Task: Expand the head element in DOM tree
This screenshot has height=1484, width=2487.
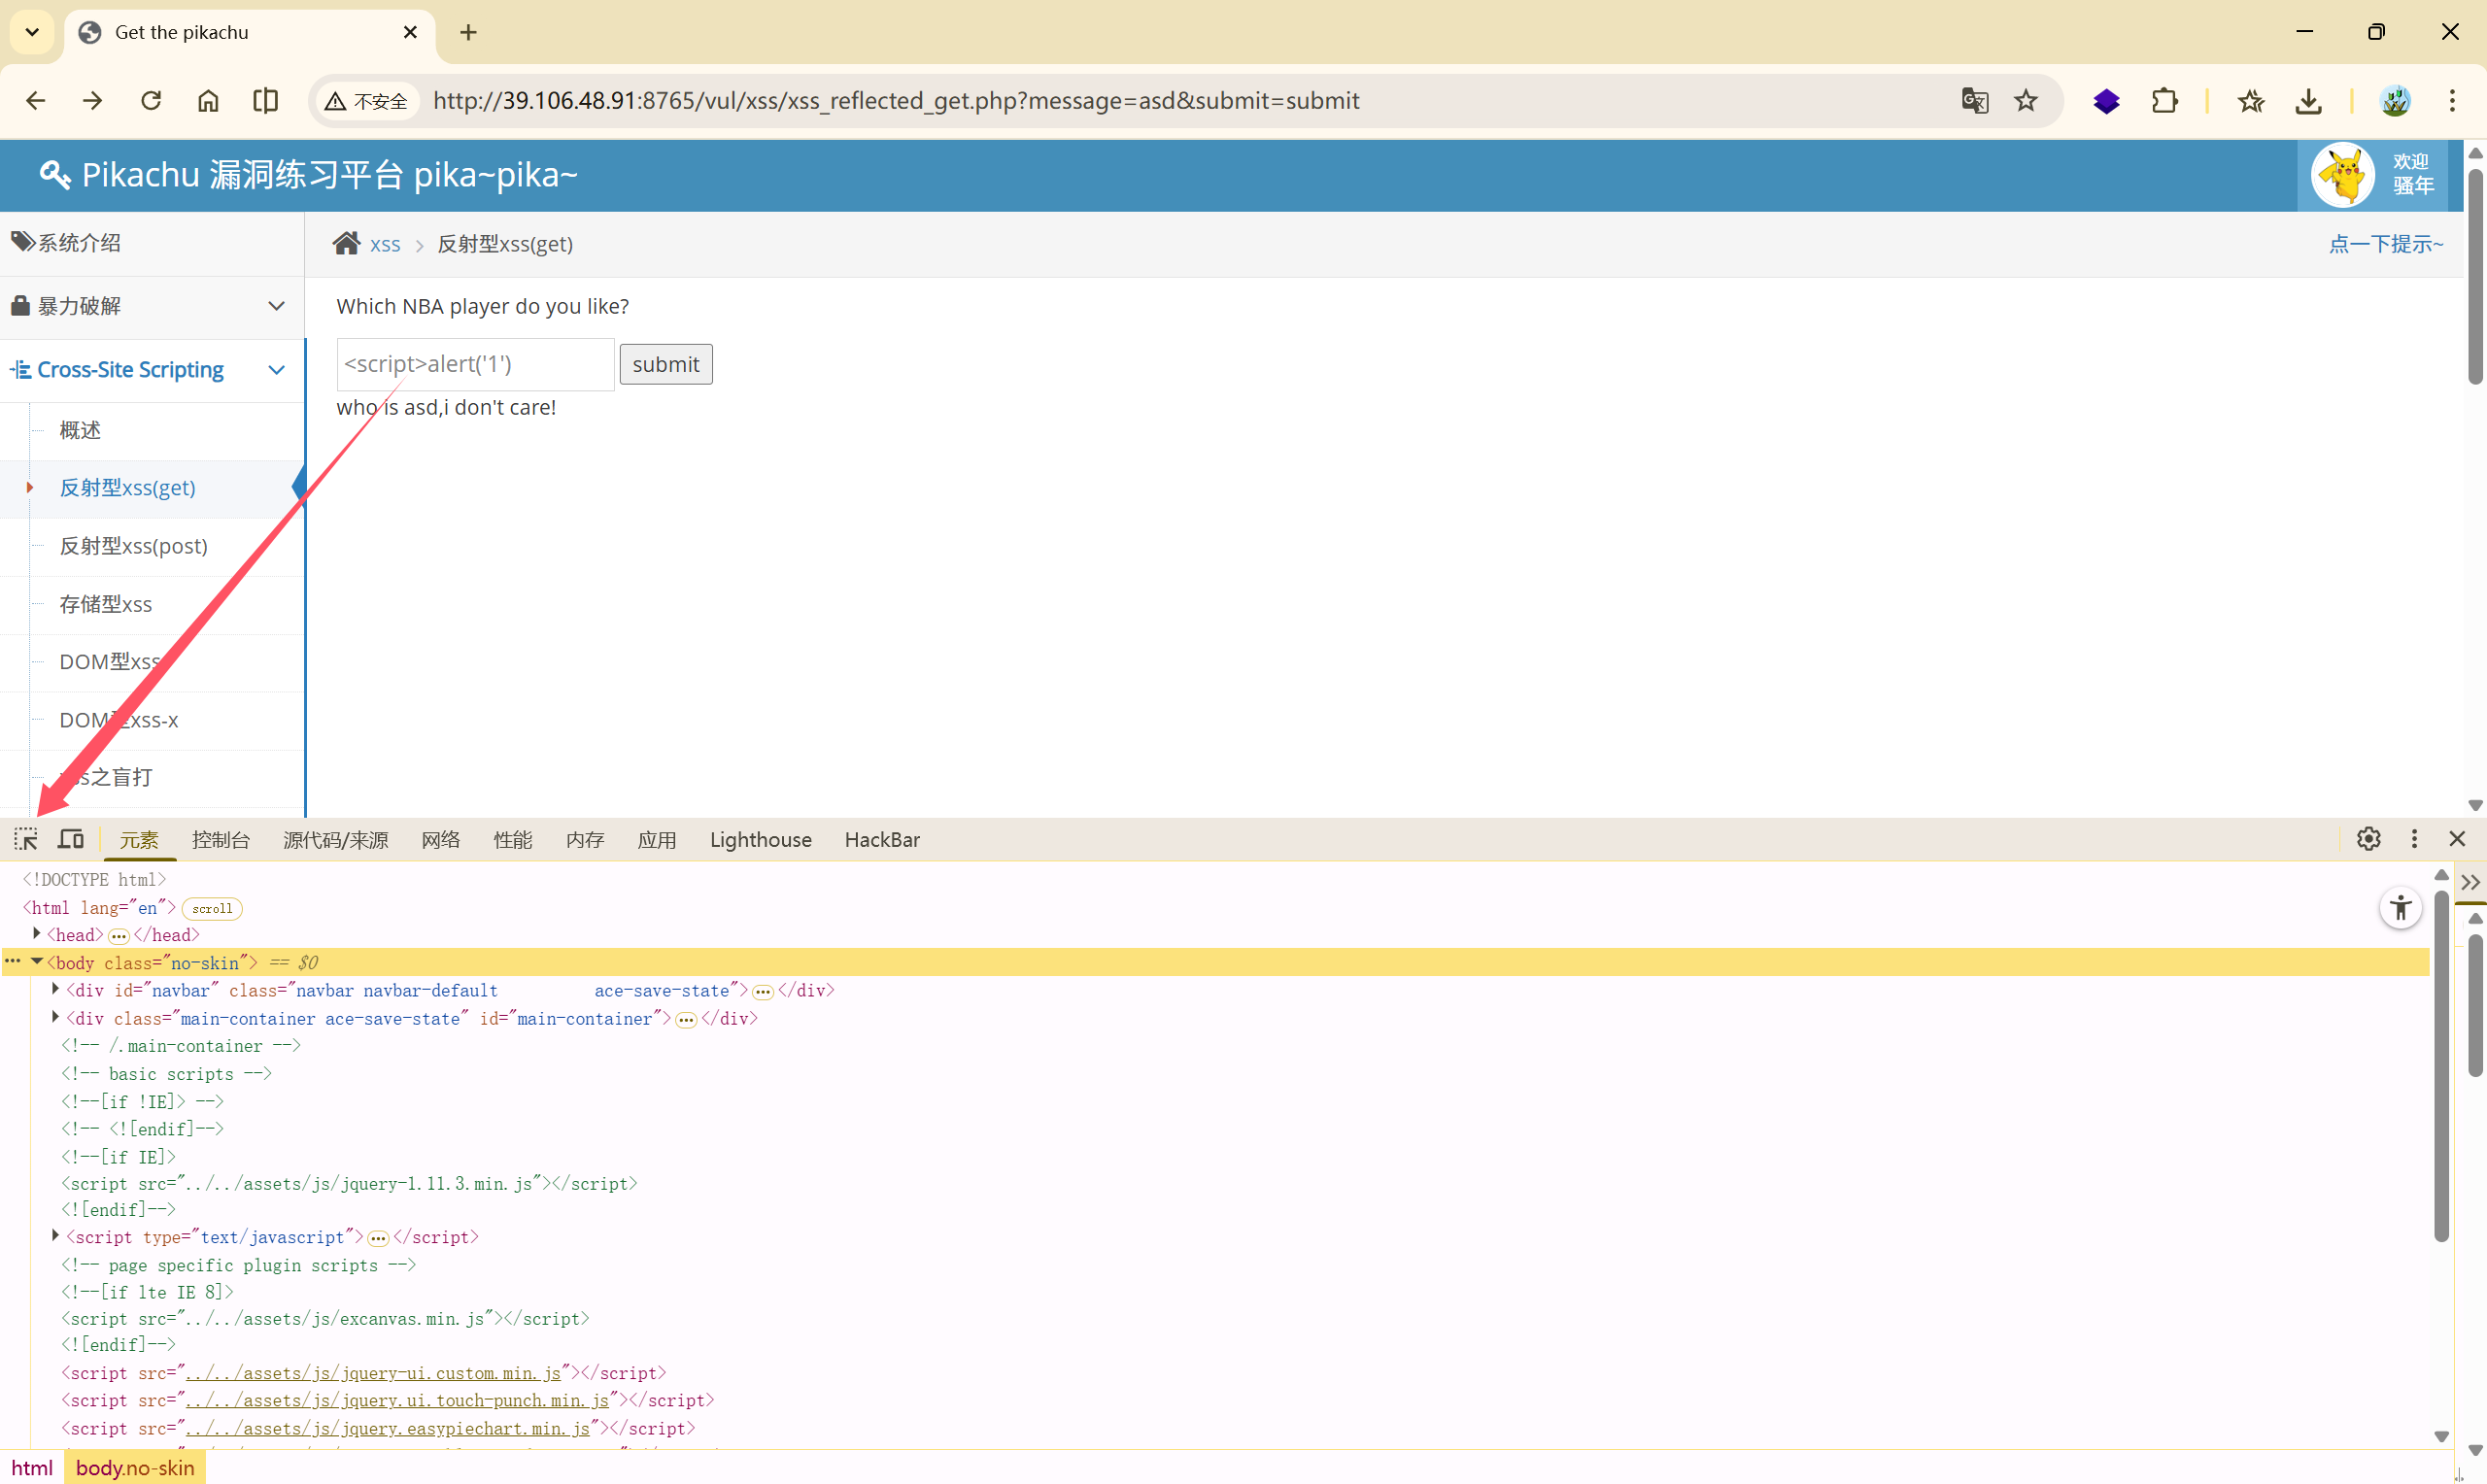Action: [x=37, y=934]
